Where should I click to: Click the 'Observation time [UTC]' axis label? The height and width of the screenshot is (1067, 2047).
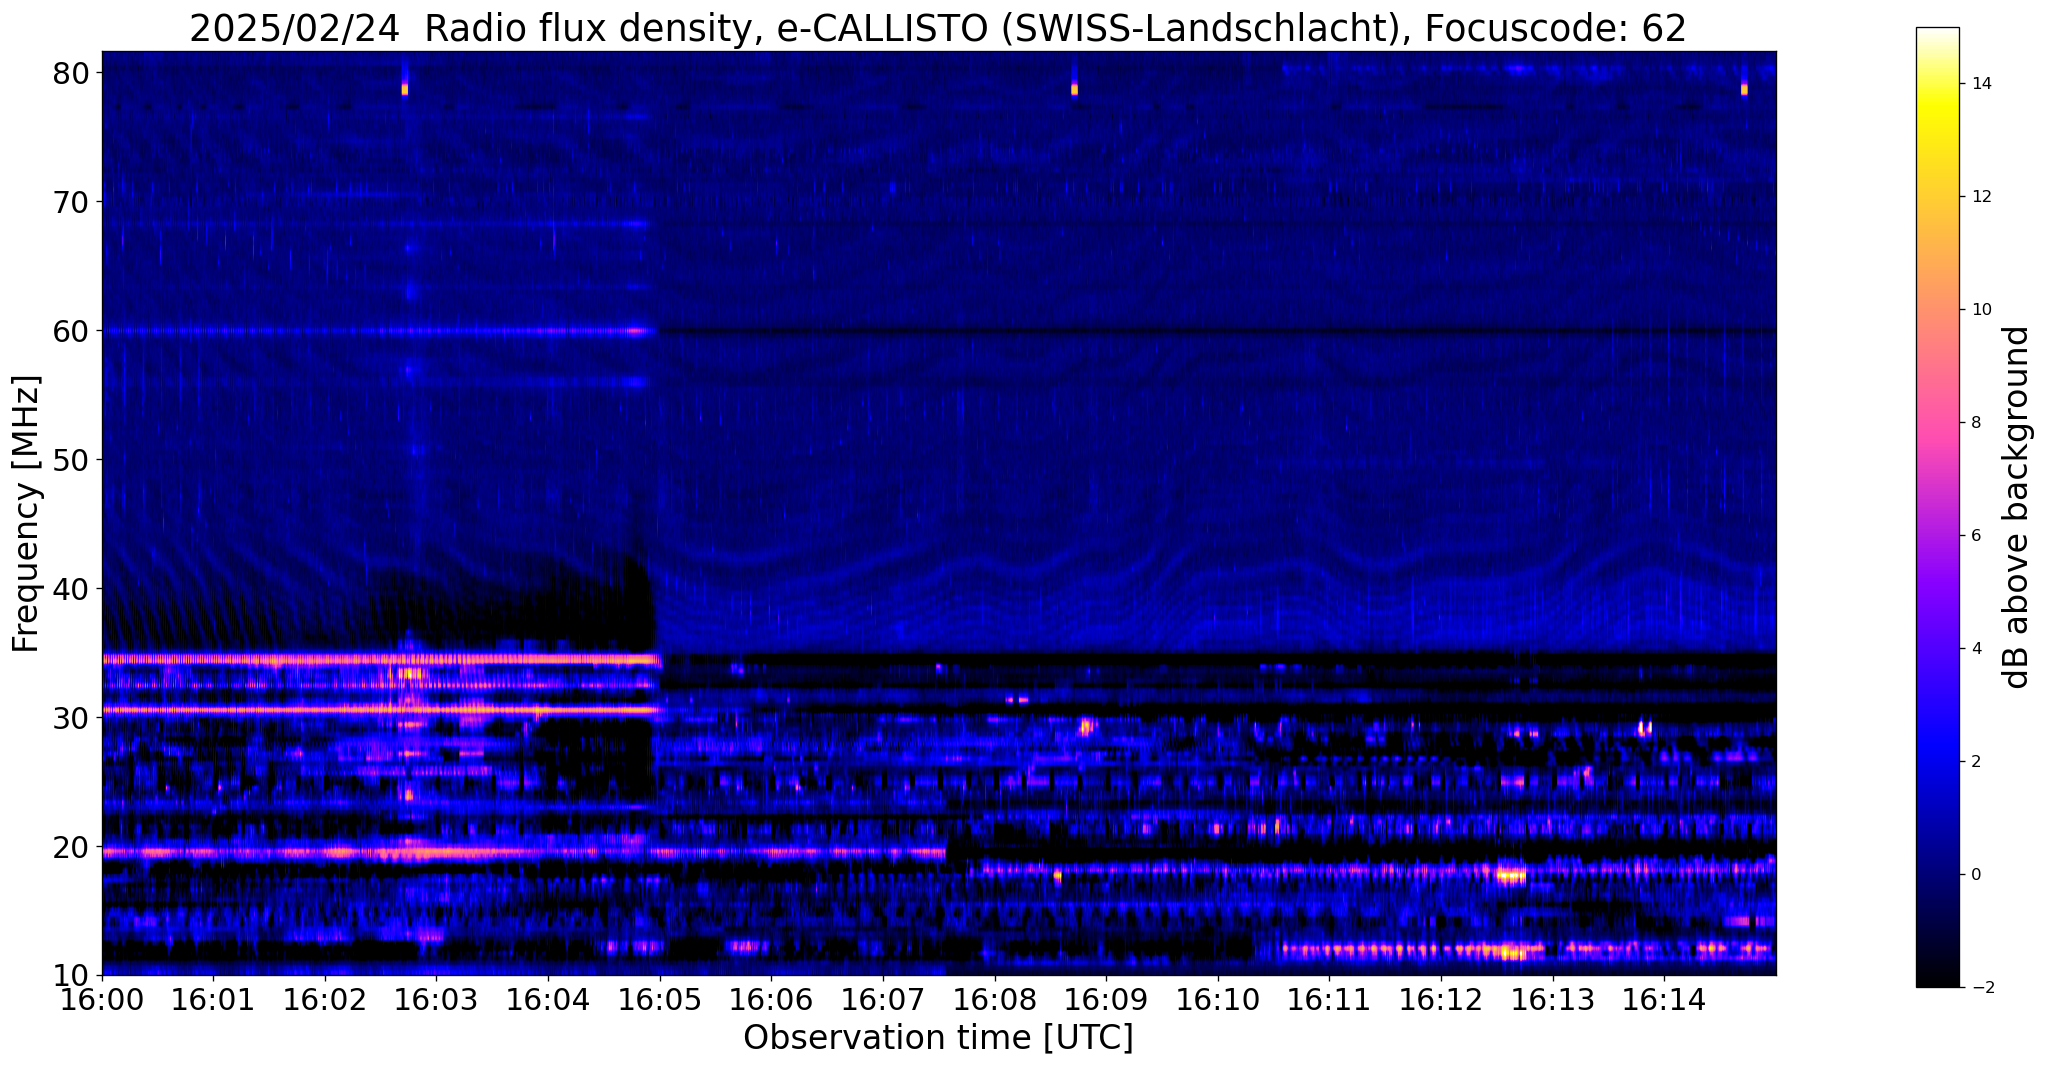[x=938, y=1038]
